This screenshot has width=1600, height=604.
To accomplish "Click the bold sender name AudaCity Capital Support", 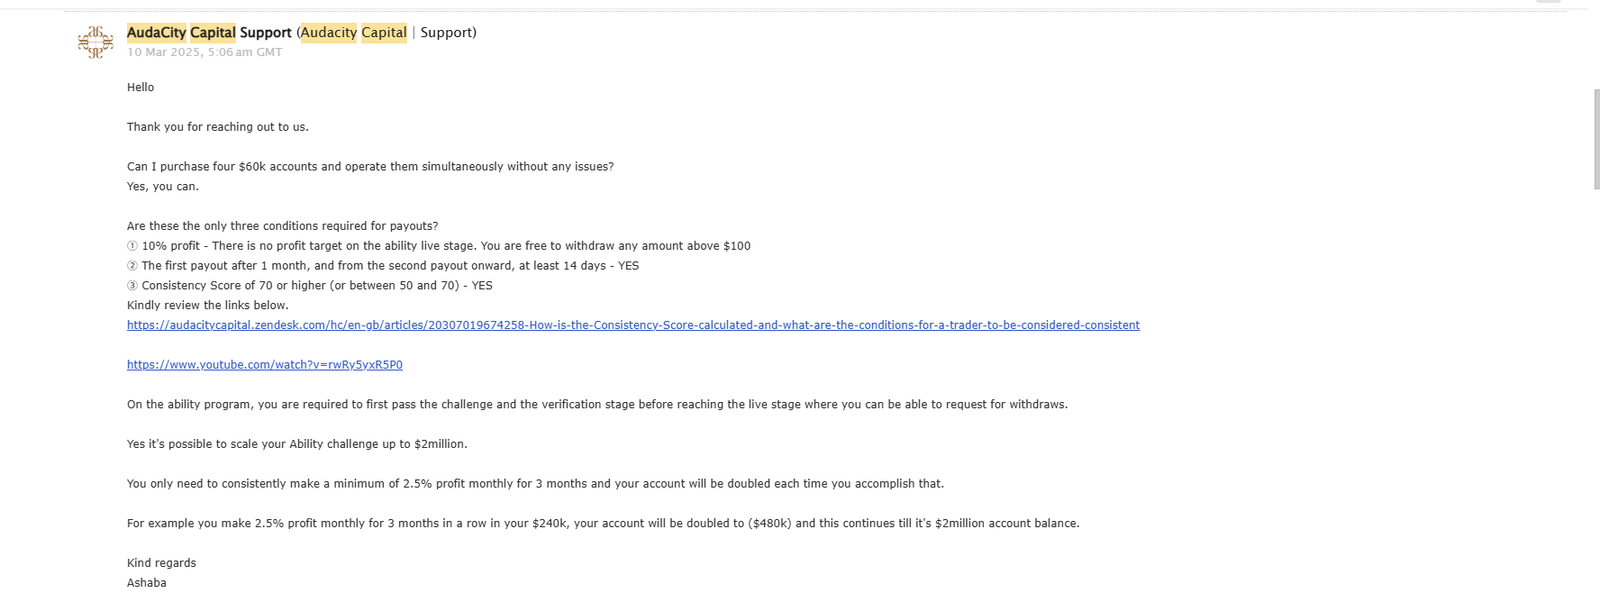I will pyautogui.click(x=209, y=32).
